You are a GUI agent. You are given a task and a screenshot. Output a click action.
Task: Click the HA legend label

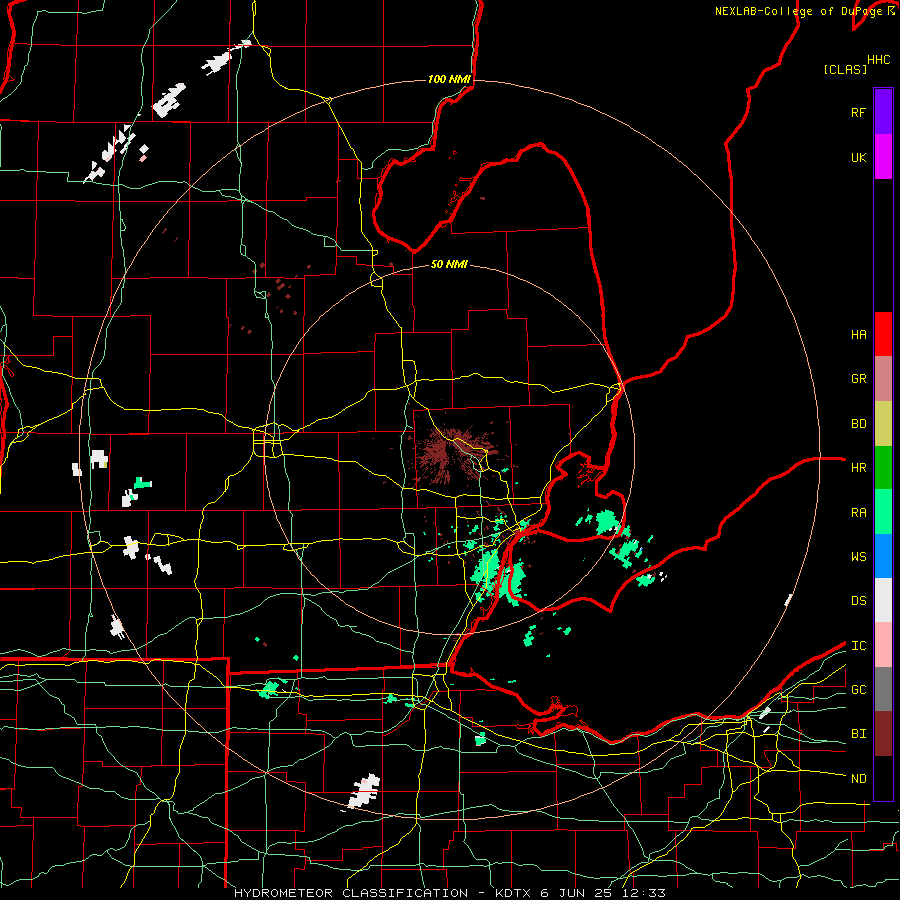(858, 335)
